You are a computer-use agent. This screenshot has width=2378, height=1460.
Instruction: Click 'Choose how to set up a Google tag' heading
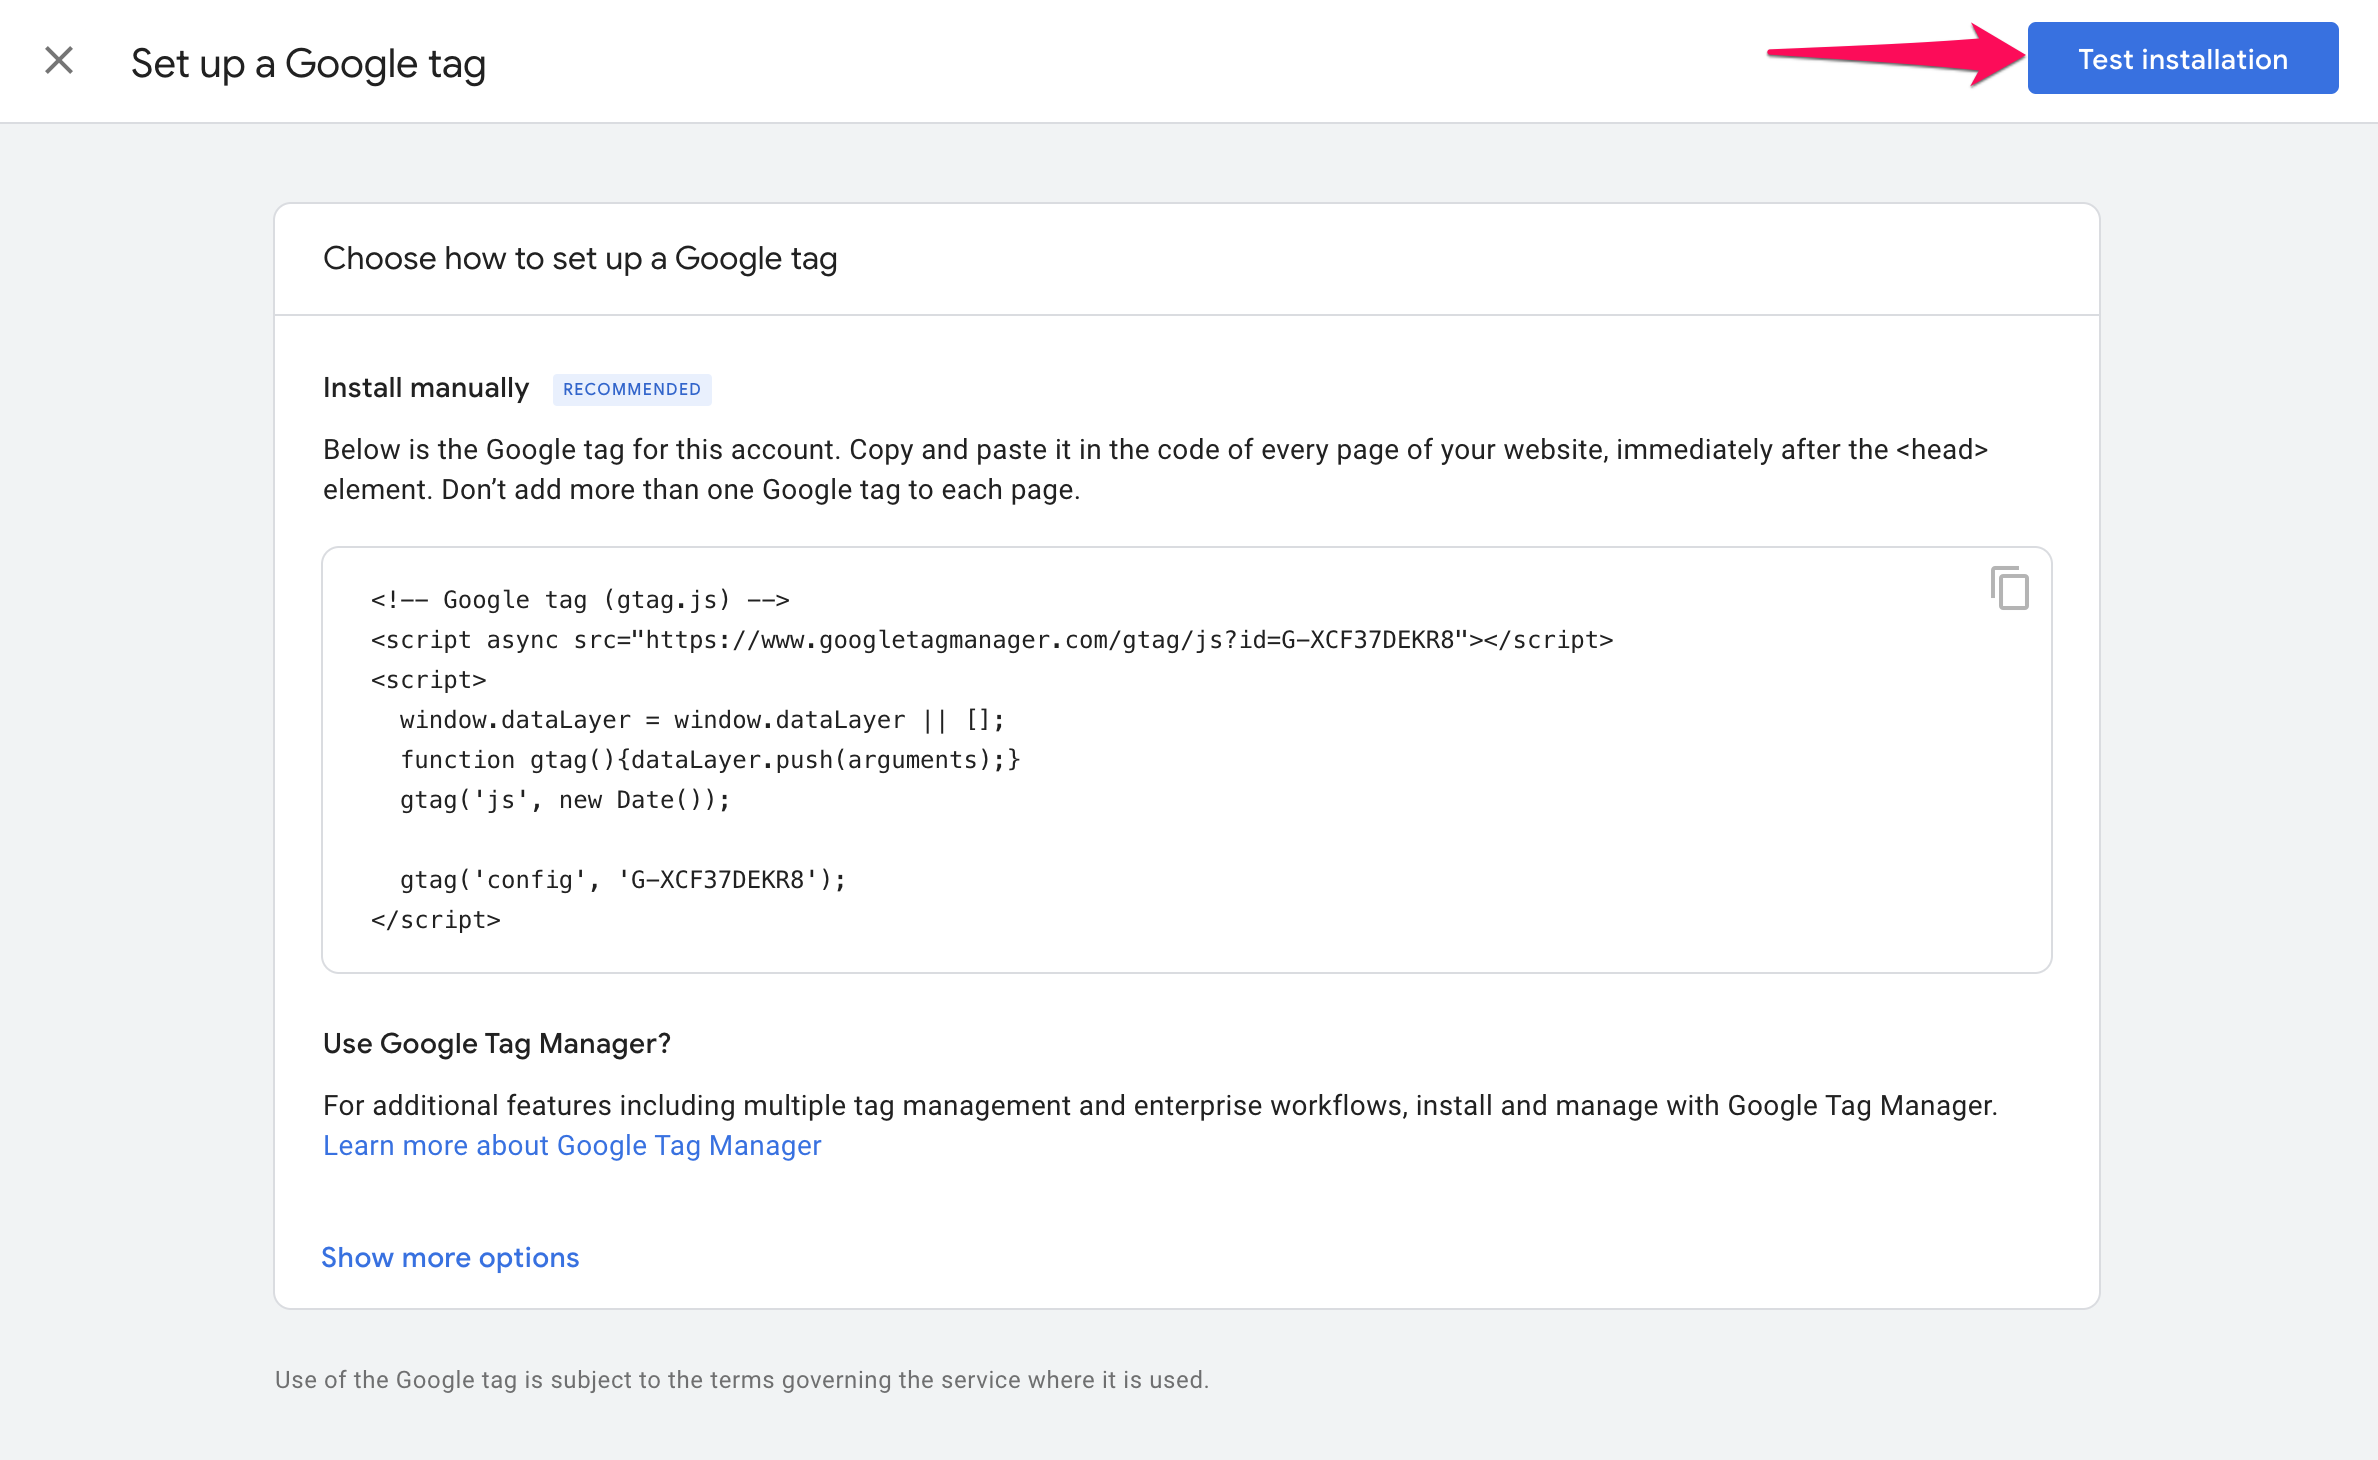pos(580,258)
